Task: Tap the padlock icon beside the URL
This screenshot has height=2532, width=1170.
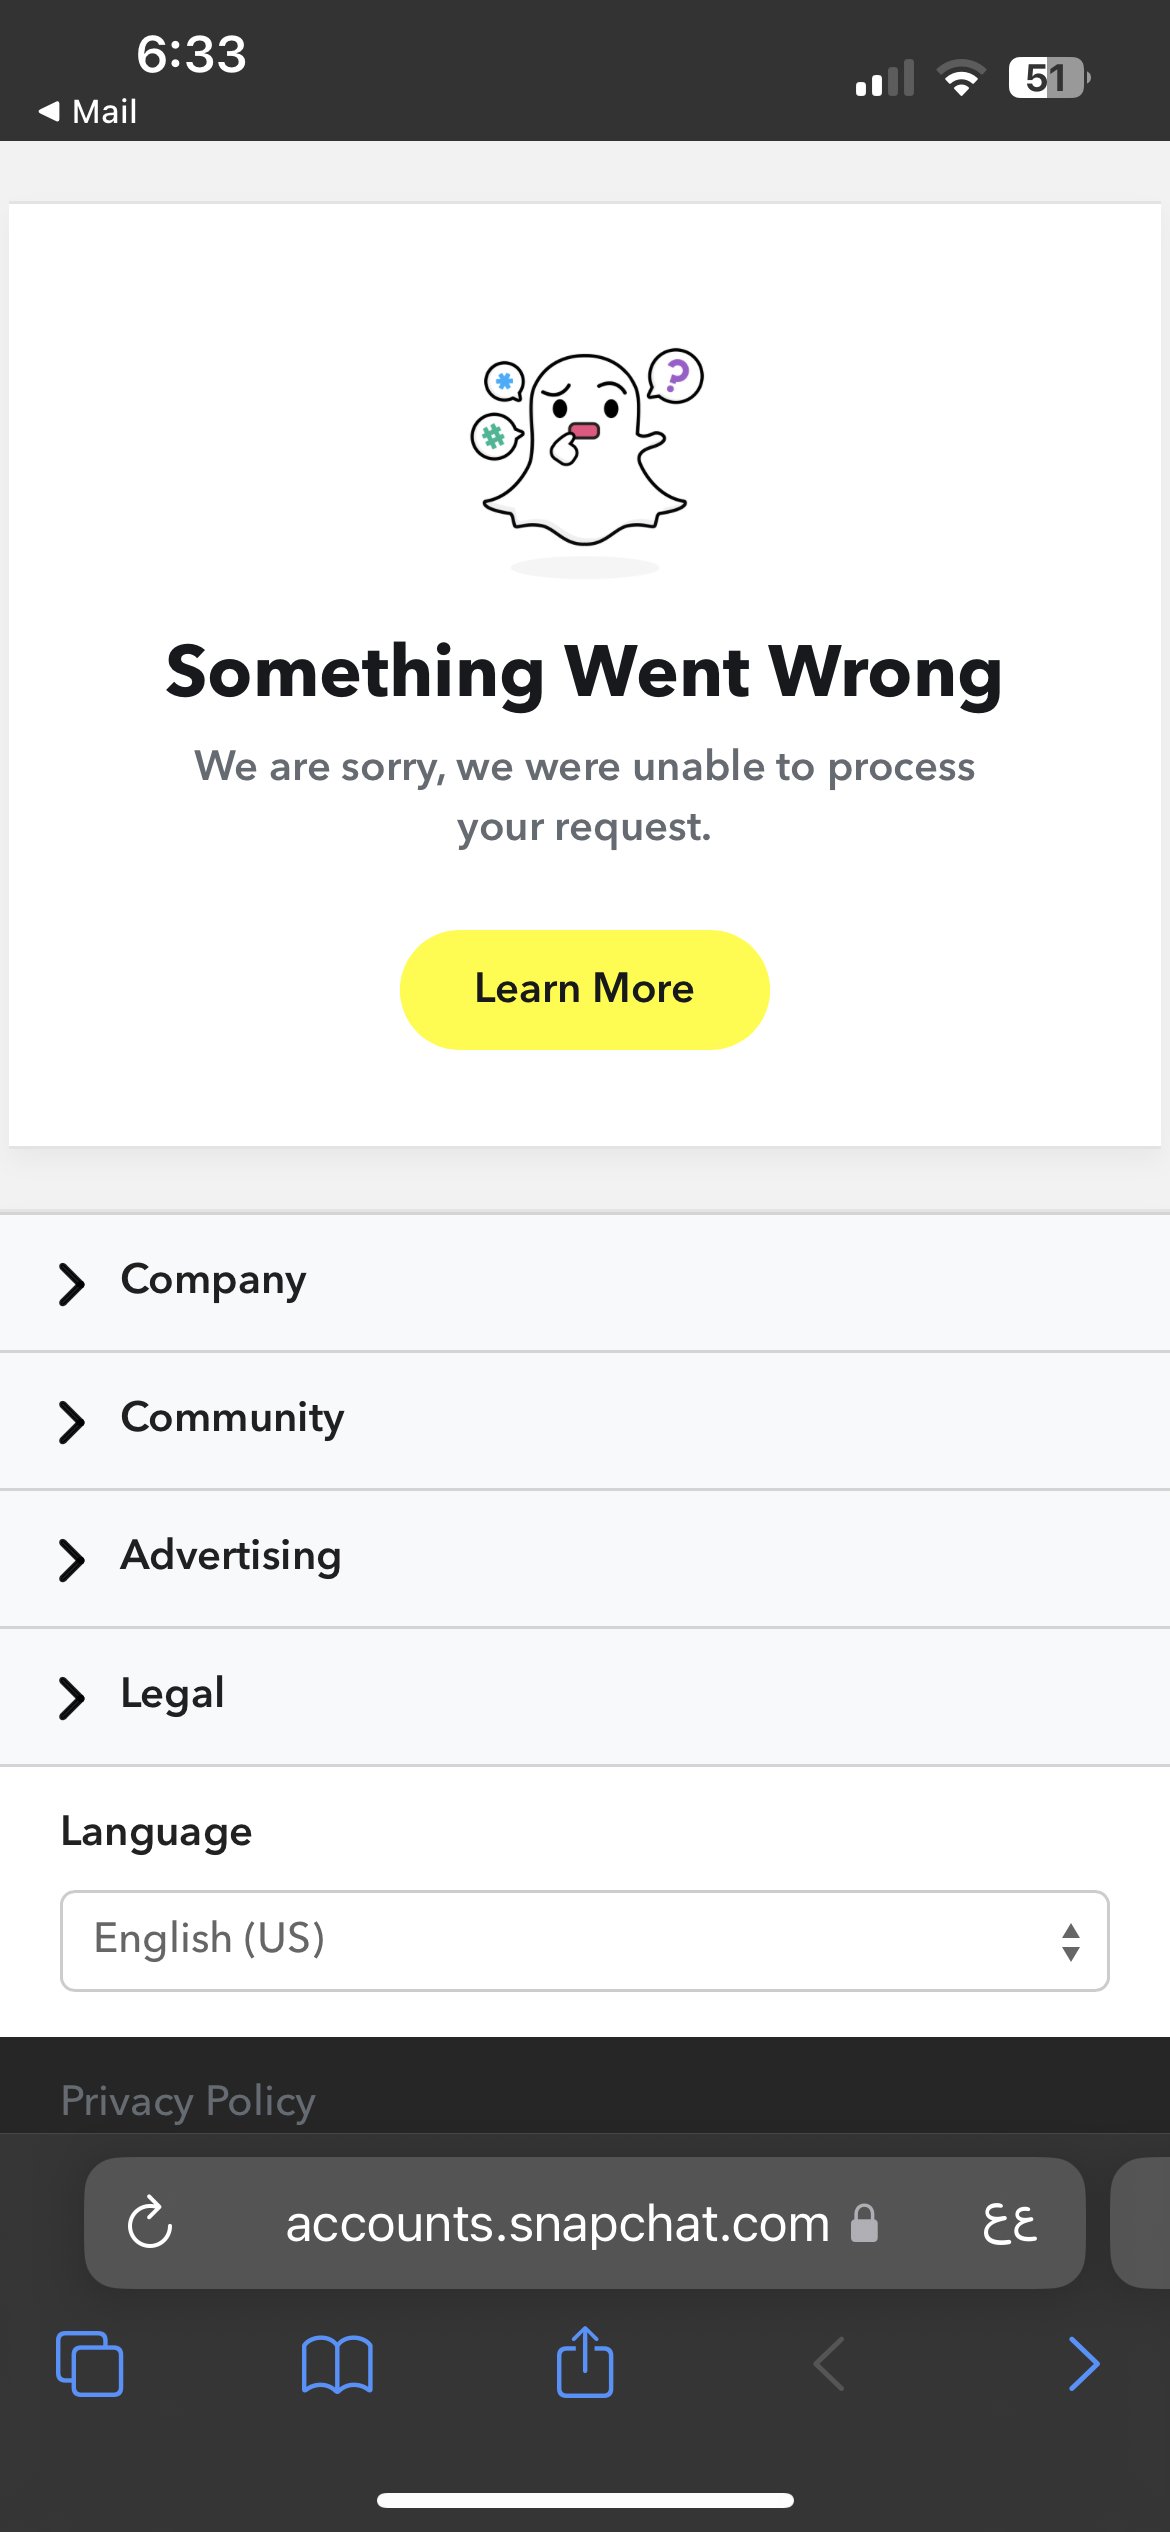Action: [864, 2223]
